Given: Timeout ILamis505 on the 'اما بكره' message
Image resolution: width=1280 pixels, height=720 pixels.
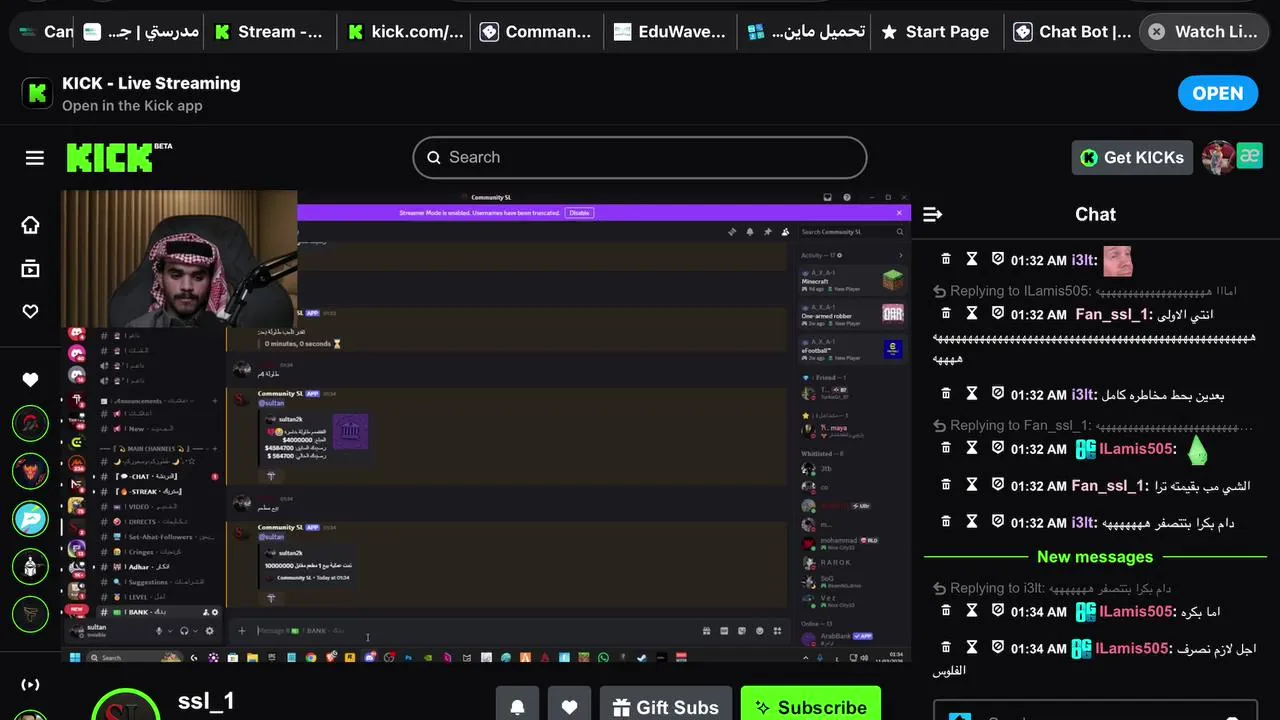Looking at the screenshot, I should (x=972, y=611).
